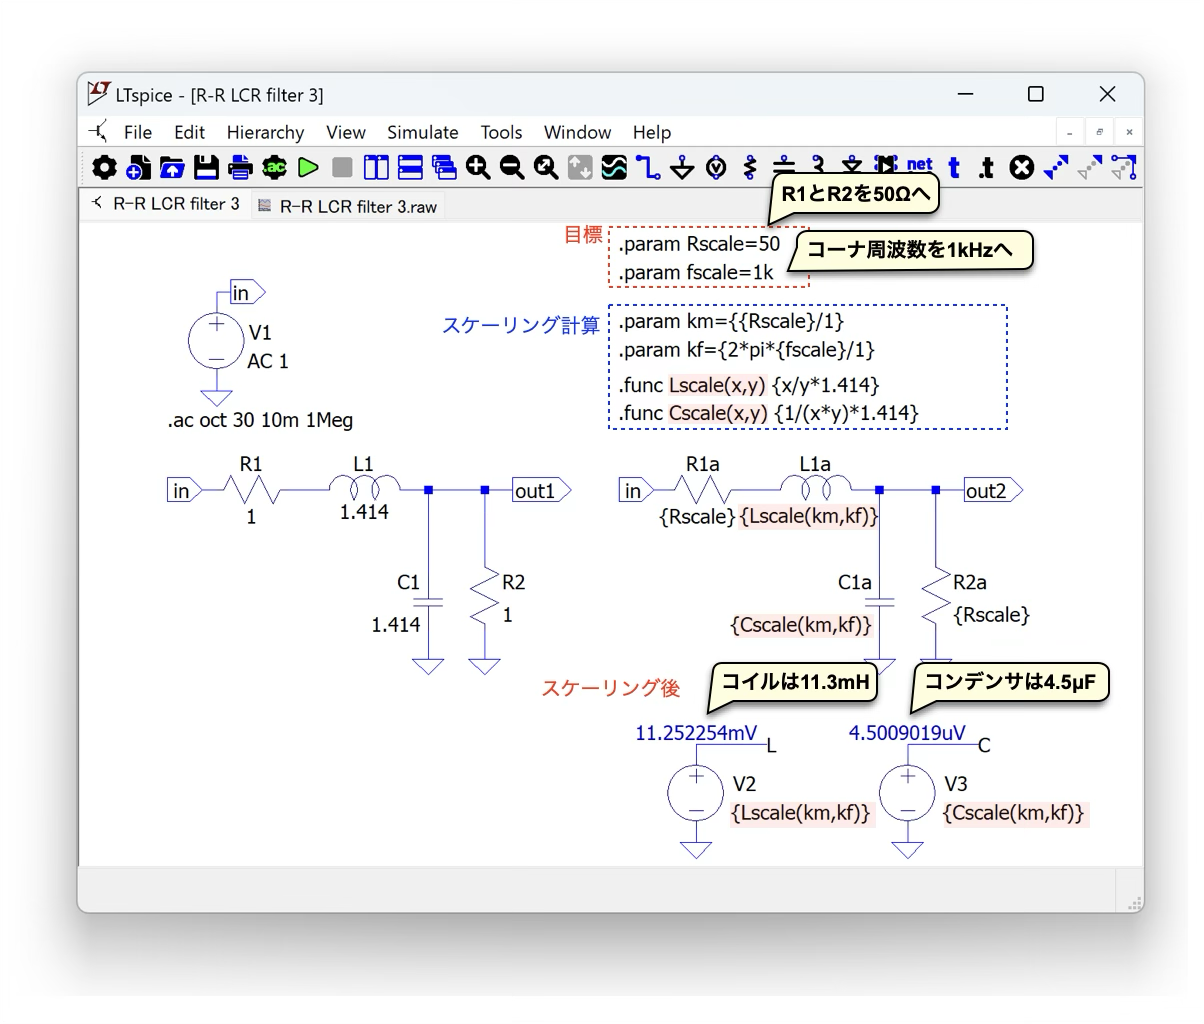Place a net label
1204x1024 pixels.
(x=919, y=166)
